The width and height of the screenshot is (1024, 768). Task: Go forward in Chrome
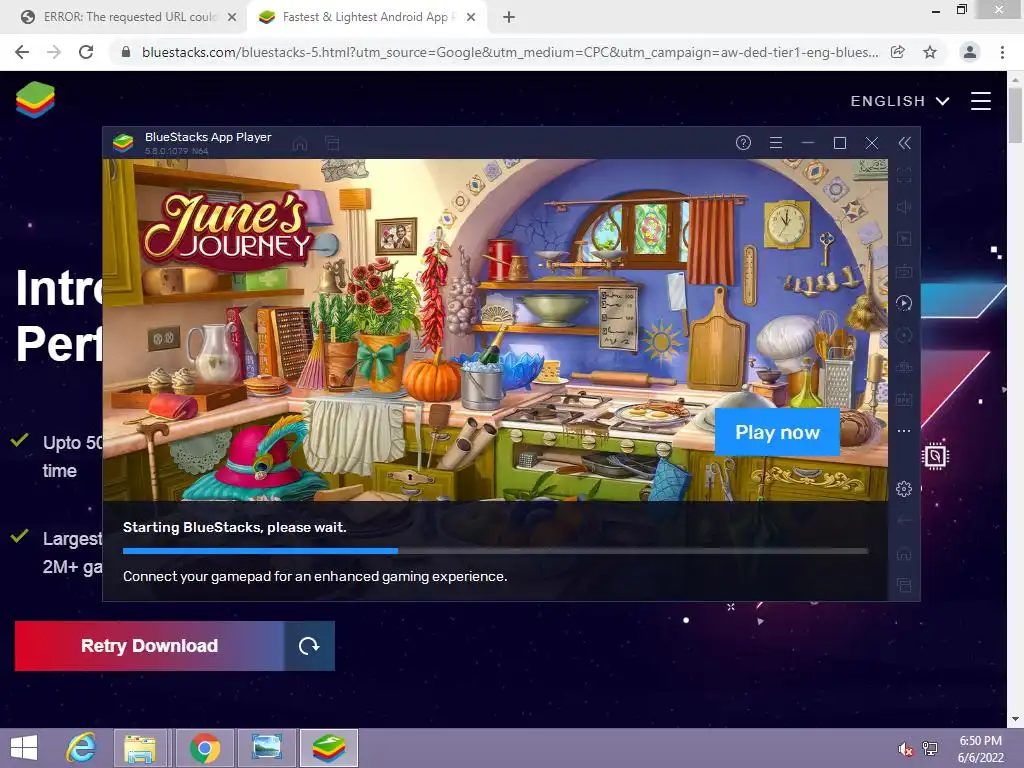click(54, 52)
